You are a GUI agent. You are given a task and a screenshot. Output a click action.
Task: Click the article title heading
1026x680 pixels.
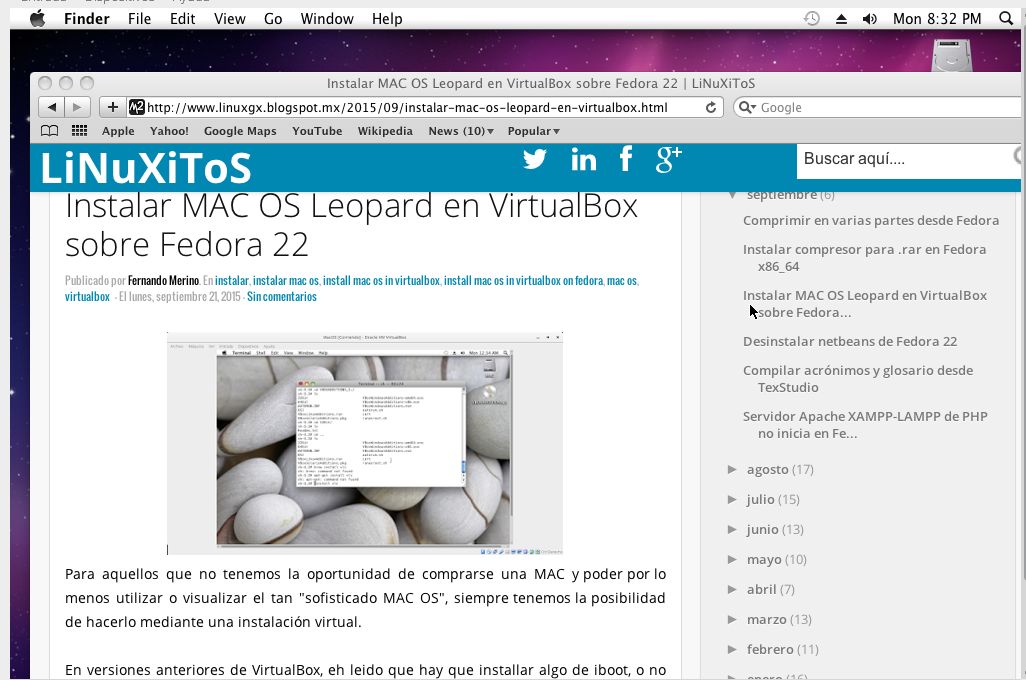click(351, 225)
